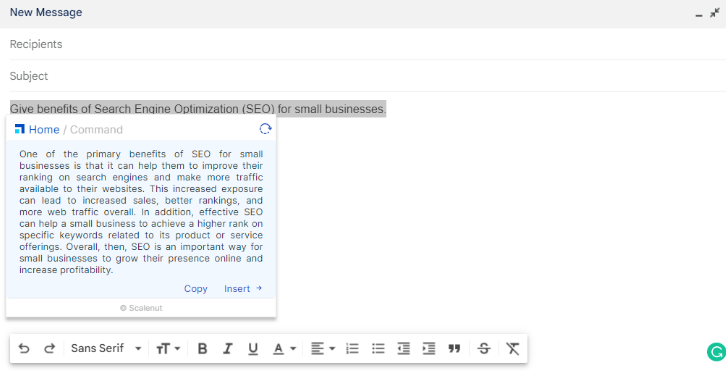This screenshot has width=726, height=371.
Task: Click the undo arrow in formatting toolbar
Action: coord(24,348)
